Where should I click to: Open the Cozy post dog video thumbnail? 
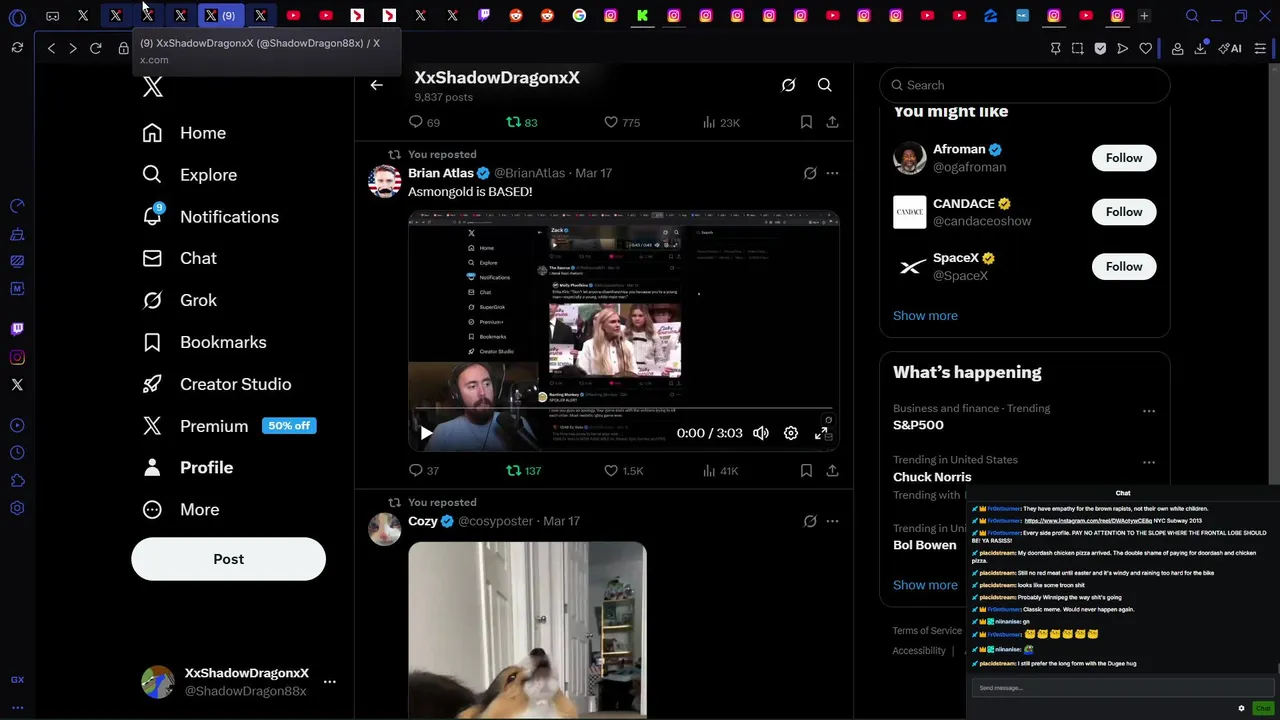coord(527,630)
